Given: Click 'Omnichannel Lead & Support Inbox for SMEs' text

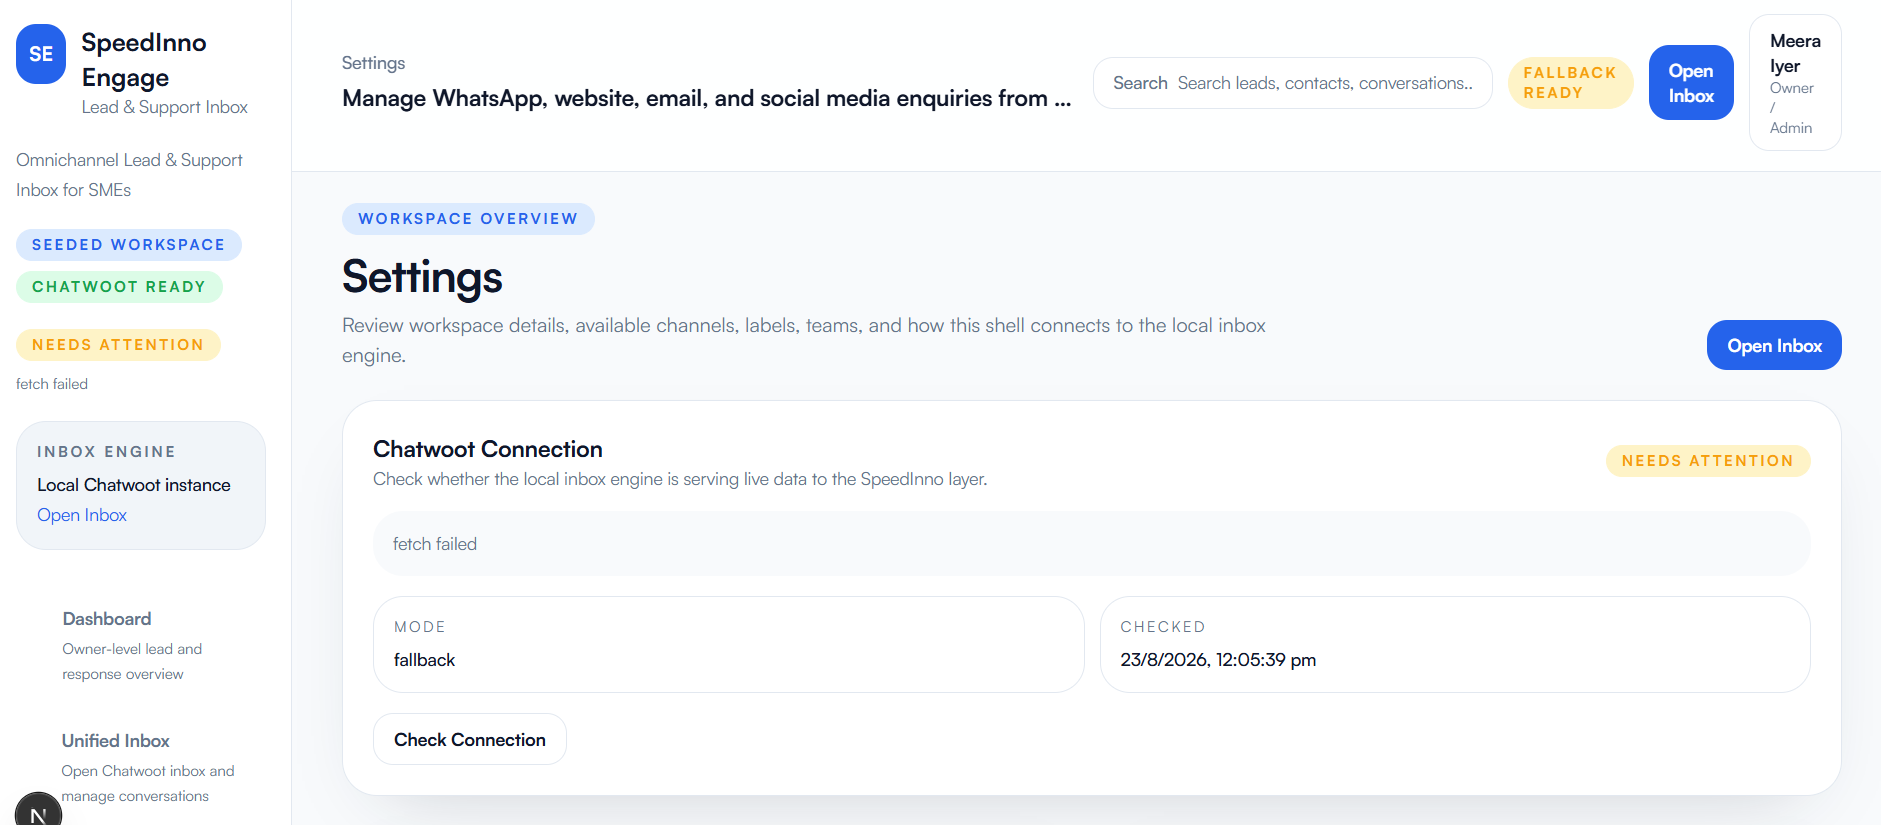Looking at the screenshot, I should [x=129, y=175].
